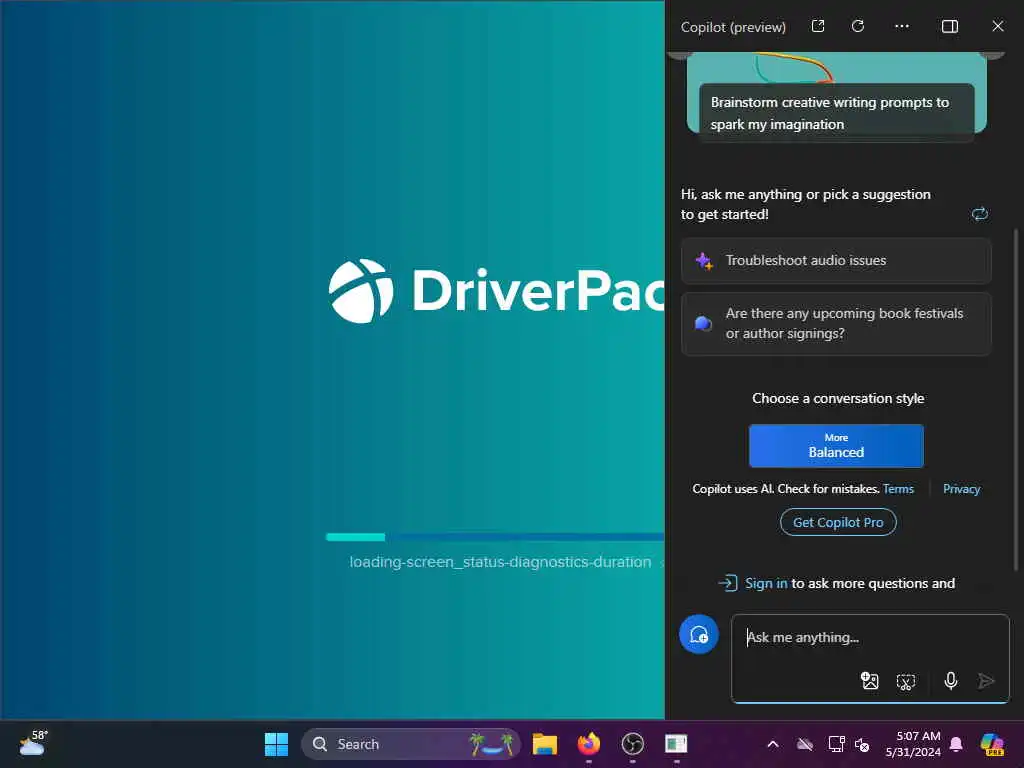Pick the book festivals suggestion
Screen dimensions: 1024x768
point(836,324)
